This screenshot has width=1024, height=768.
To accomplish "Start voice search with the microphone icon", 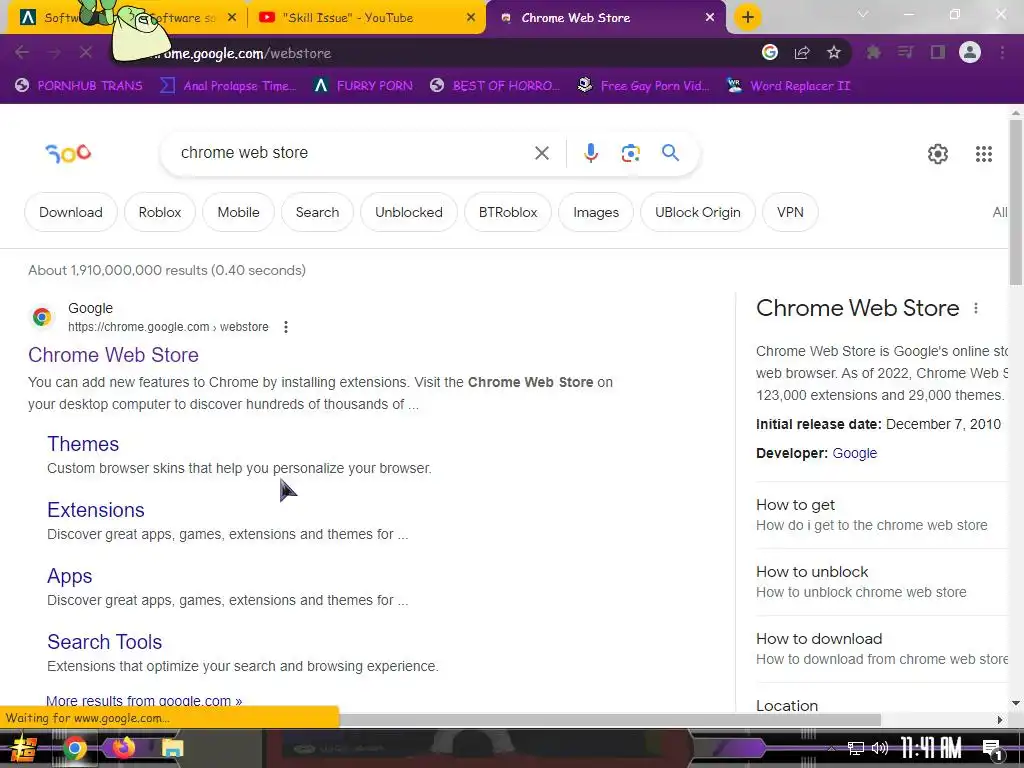I will coord(590,153).
